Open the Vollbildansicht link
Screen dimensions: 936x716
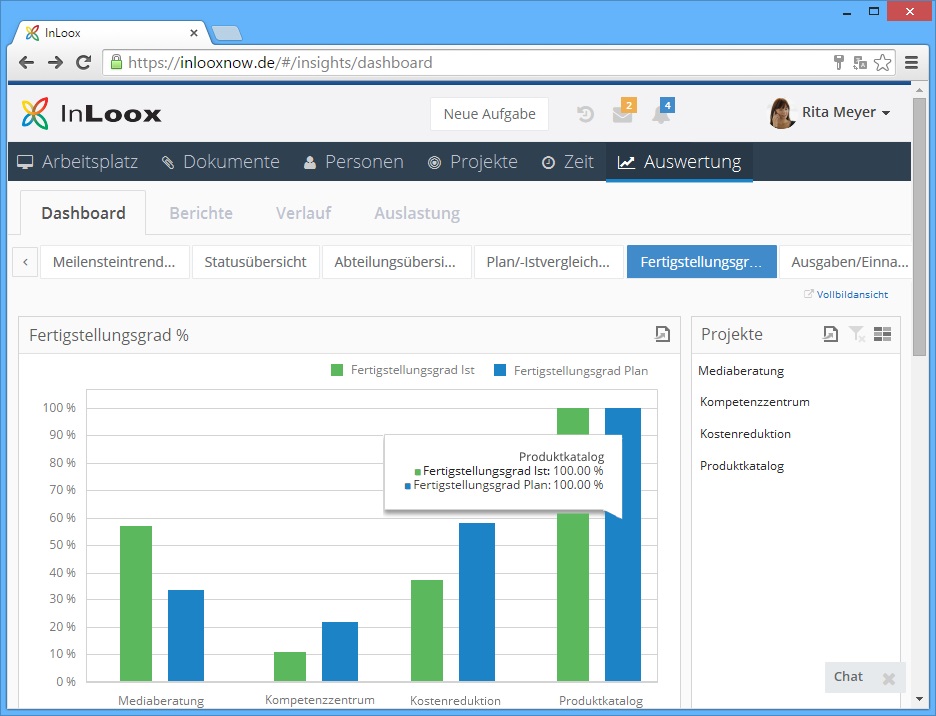coord(846,294)
